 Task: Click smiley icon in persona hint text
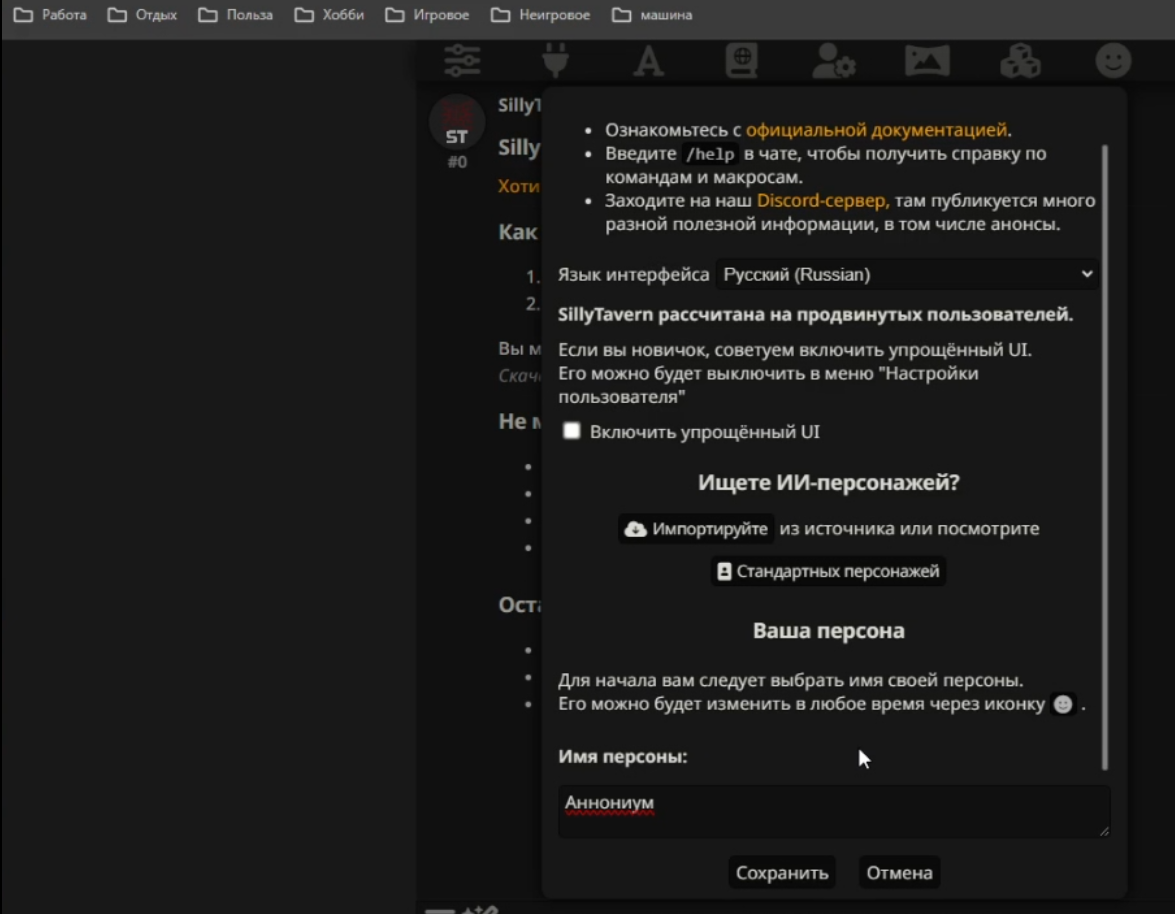pyautogui.click(x=1063, y=704)
